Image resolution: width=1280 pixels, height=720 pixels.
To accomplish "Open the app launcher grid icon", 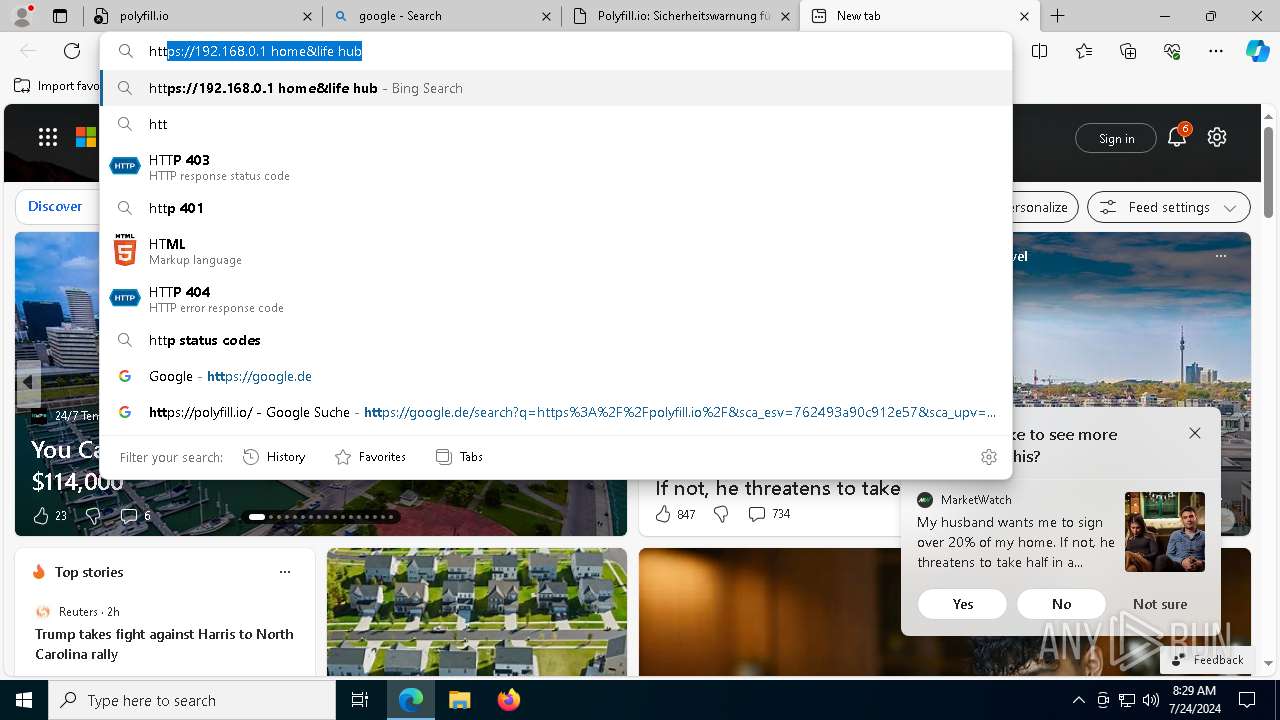I will (x=48, y=138).
